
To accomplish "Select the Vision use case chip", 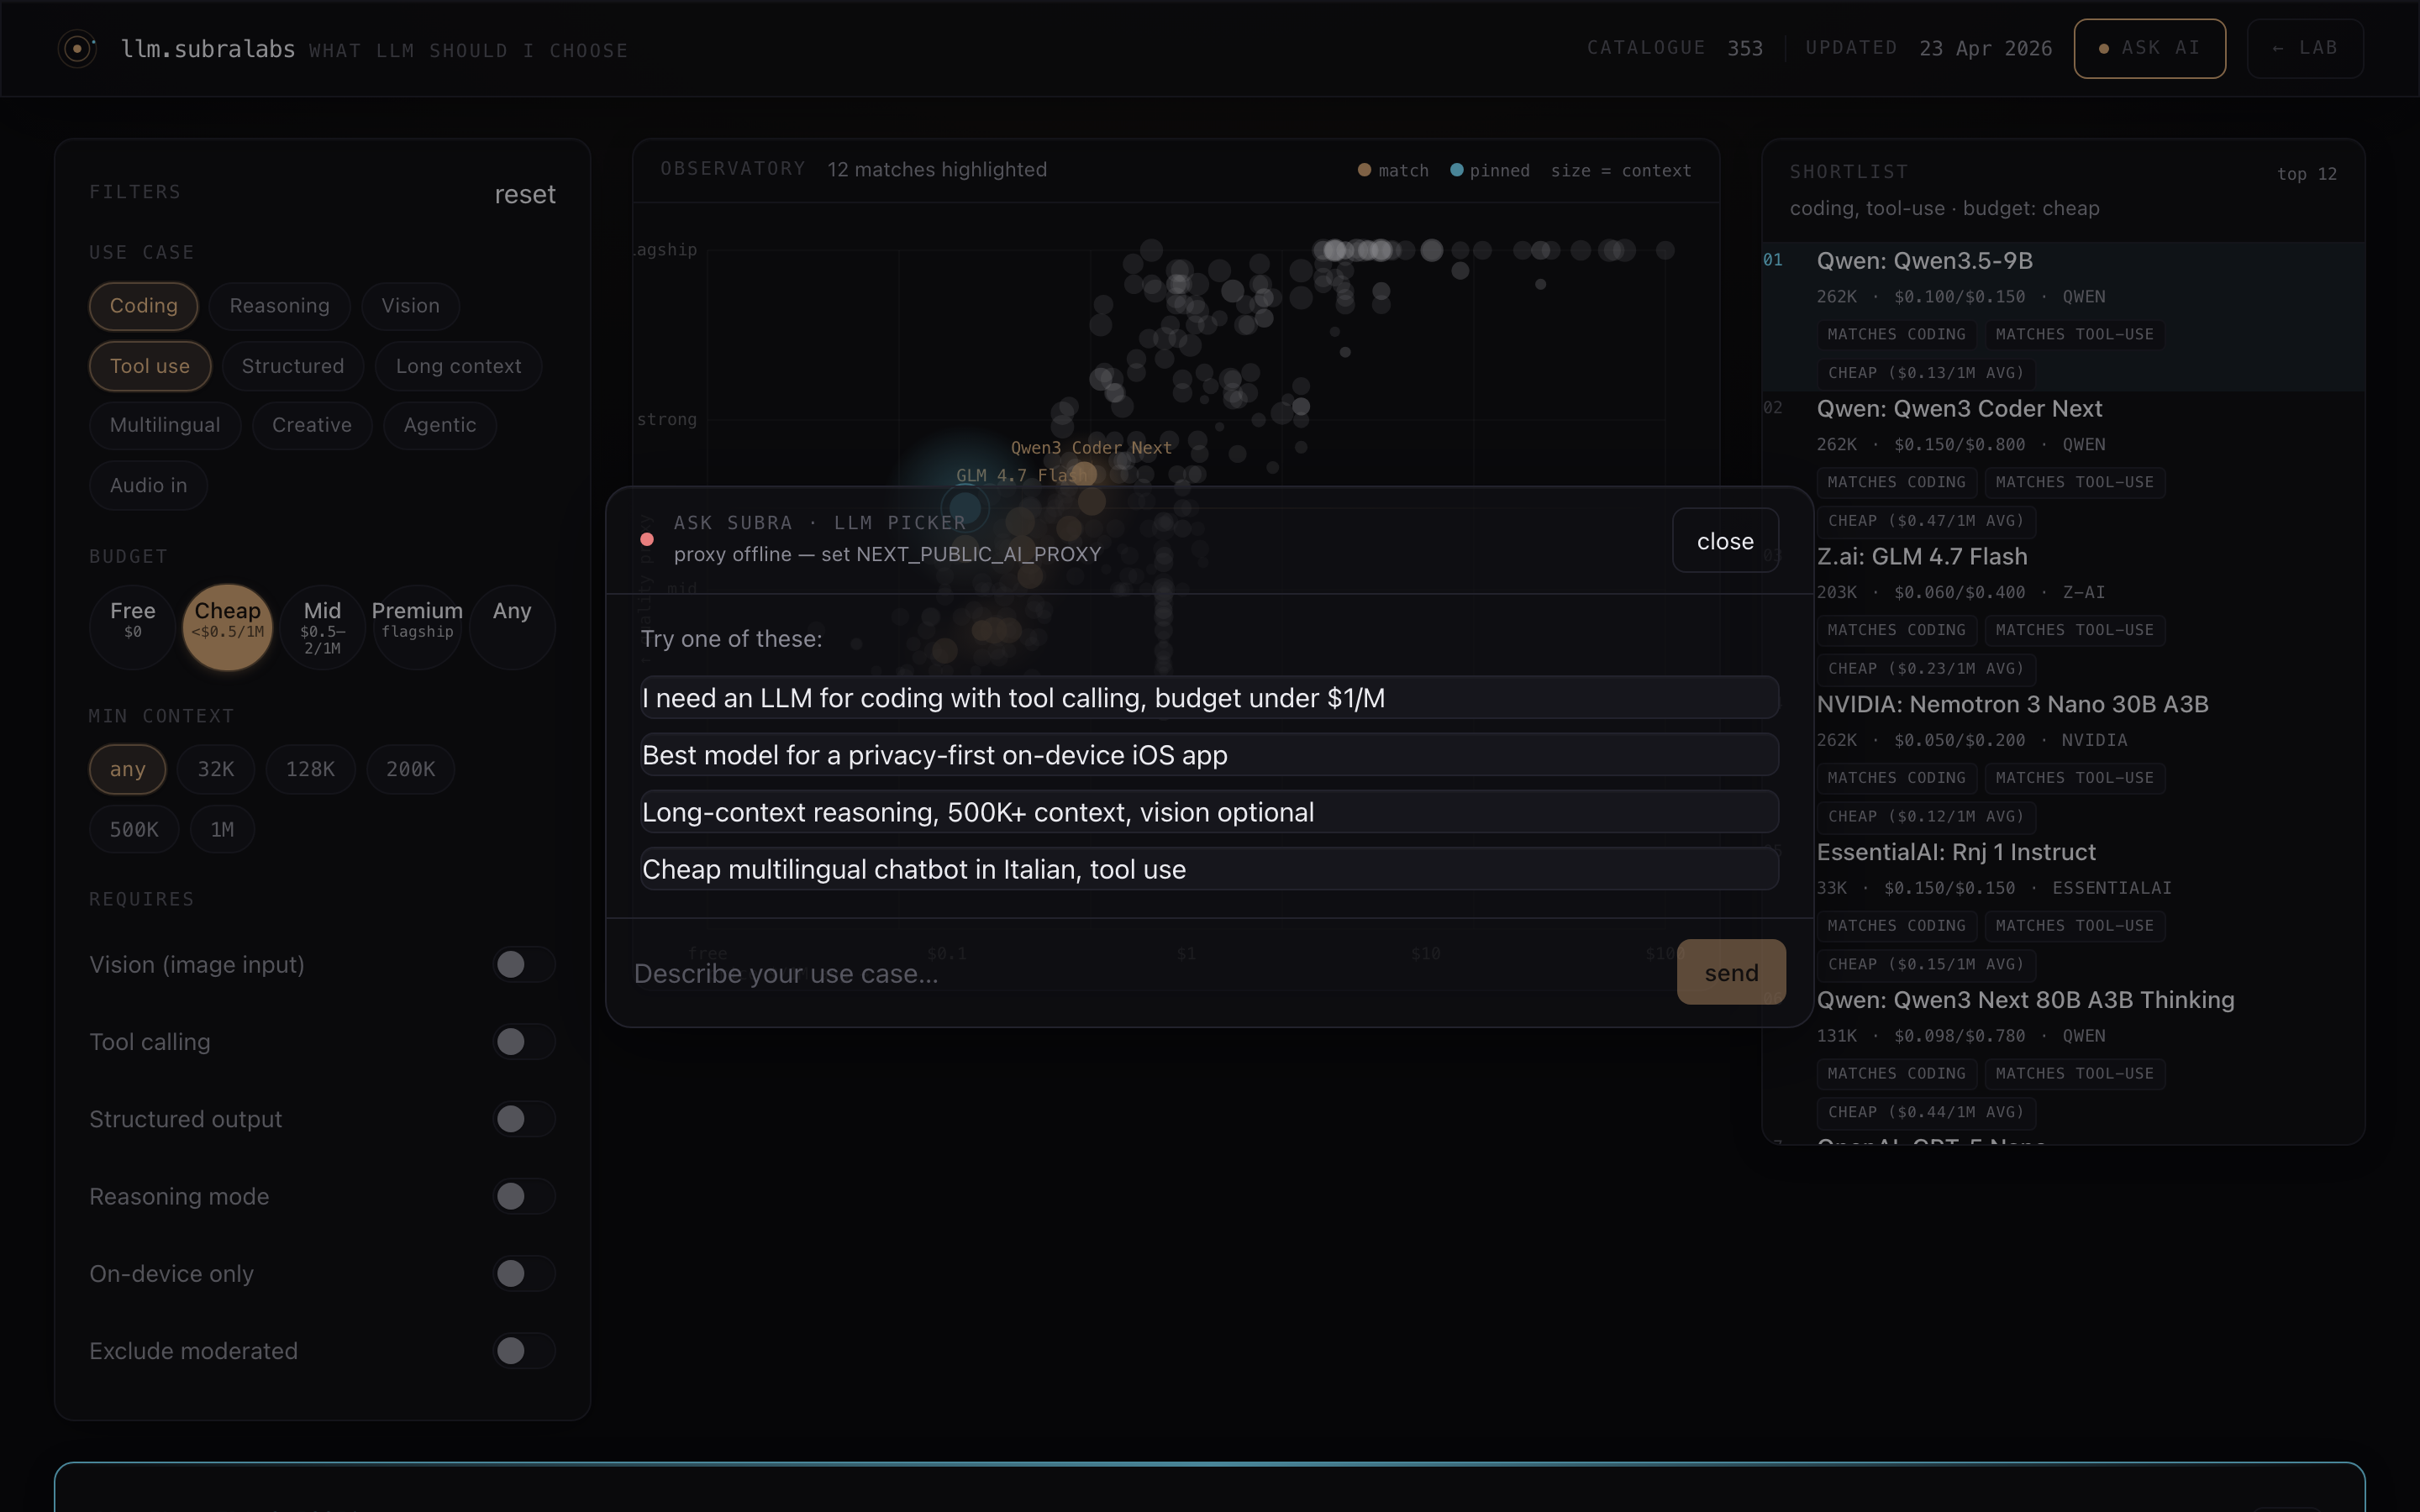I will pyautogui.click(x=410, y=306).
